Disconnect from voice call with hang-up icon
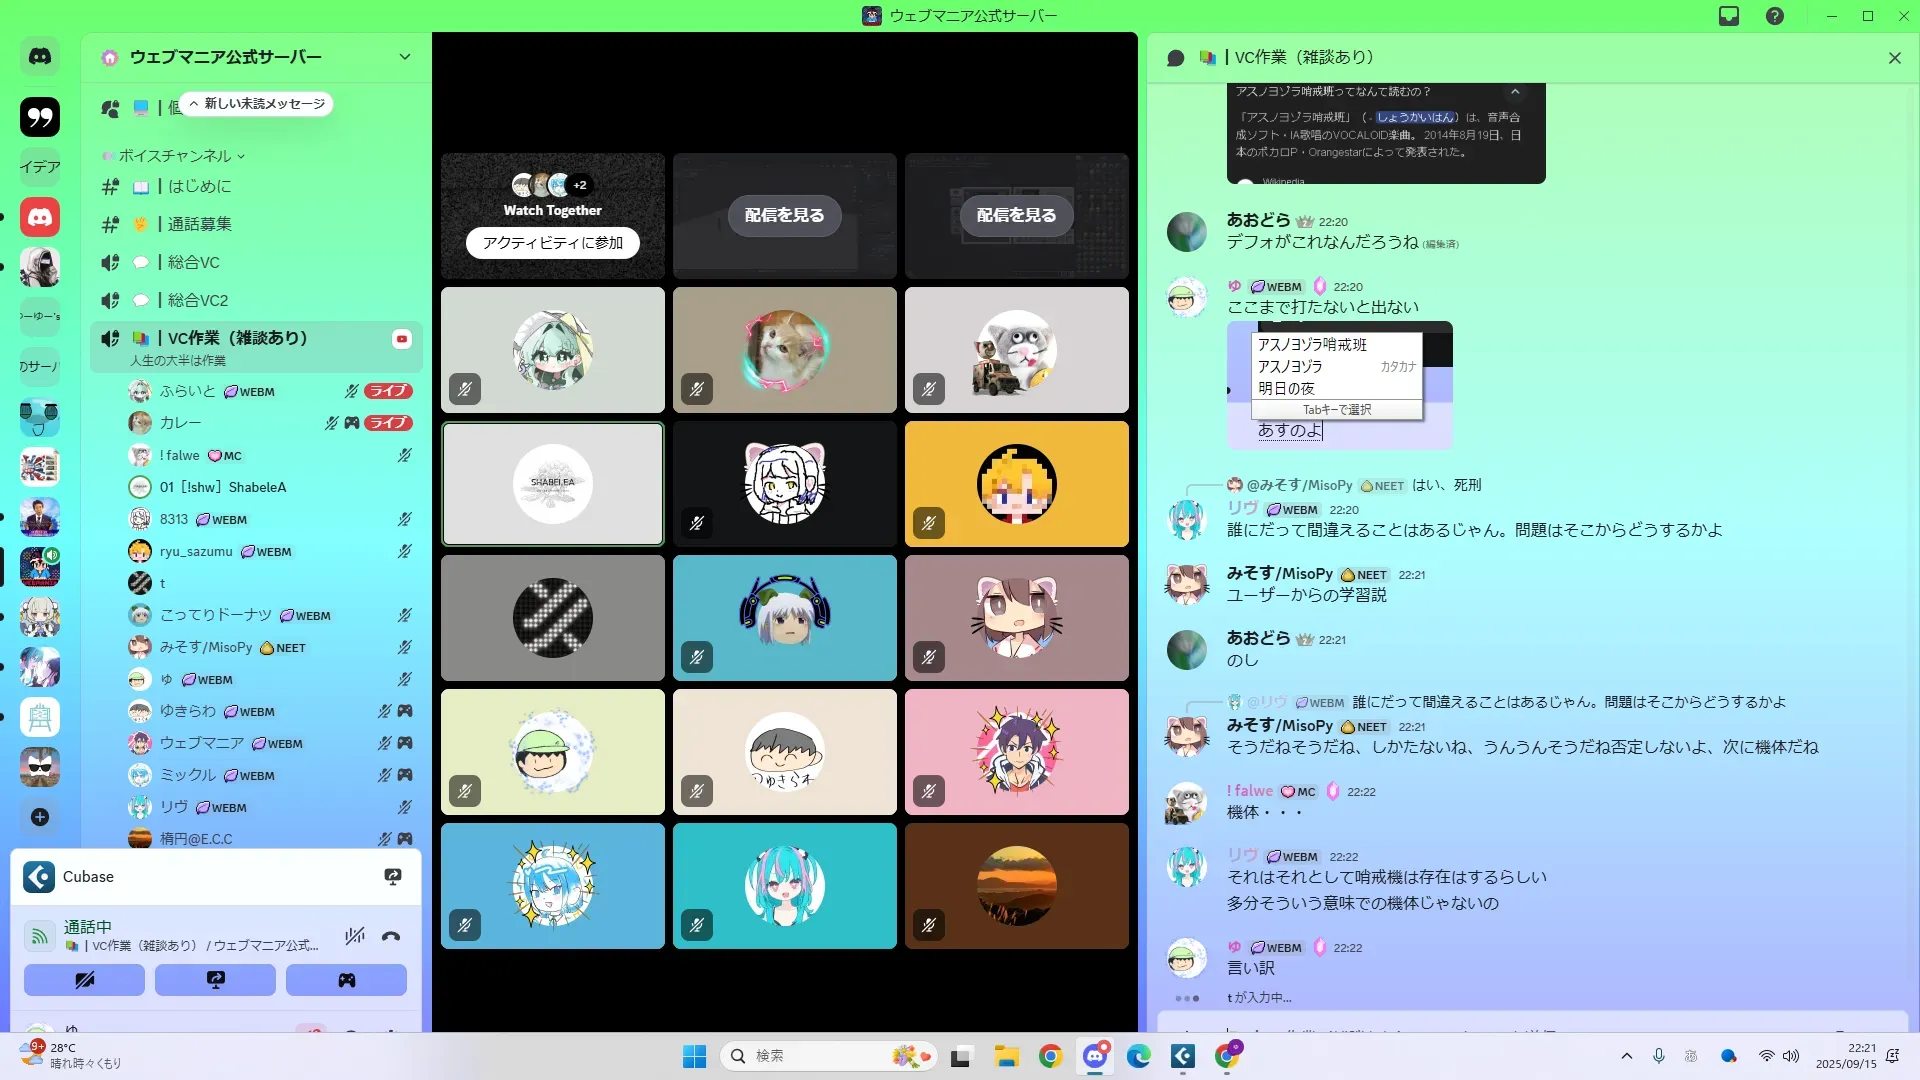Viewport: 1920px width, 1080px height. [x=391, y=937]
